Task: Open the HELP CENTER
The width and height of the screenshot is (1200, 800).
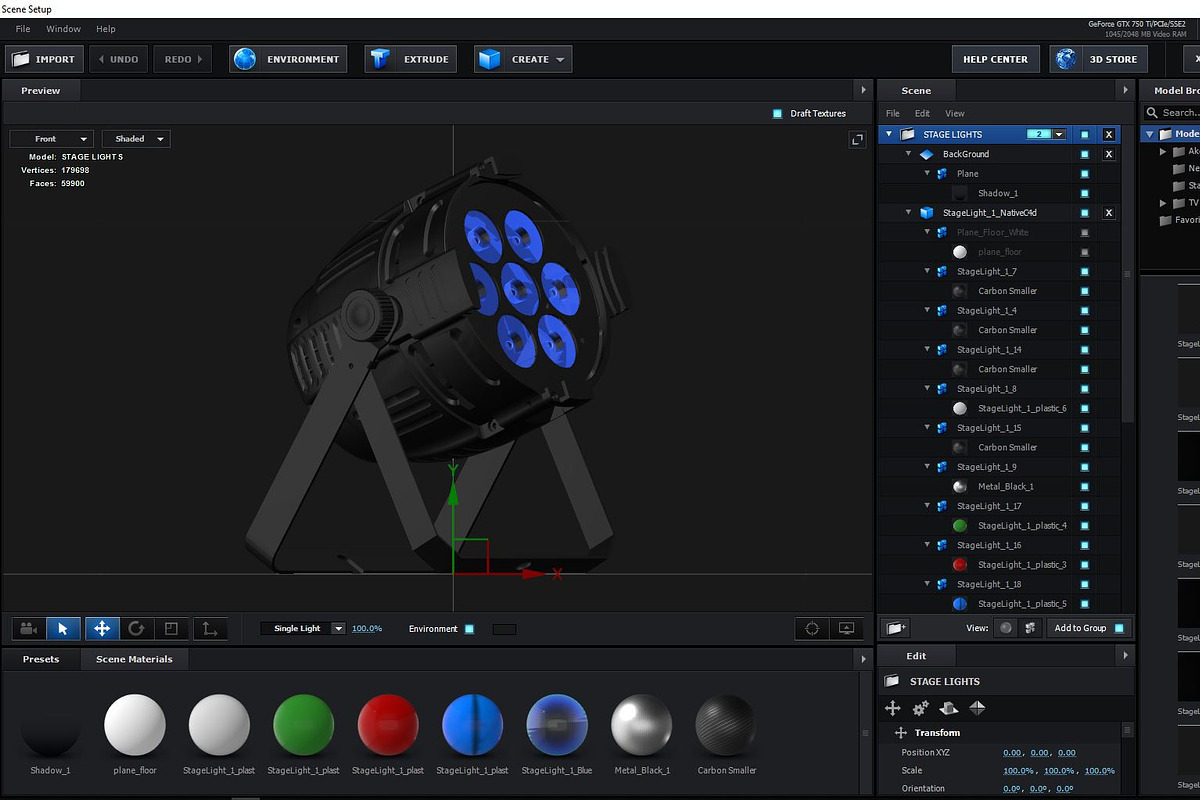Action: [995, 59]
